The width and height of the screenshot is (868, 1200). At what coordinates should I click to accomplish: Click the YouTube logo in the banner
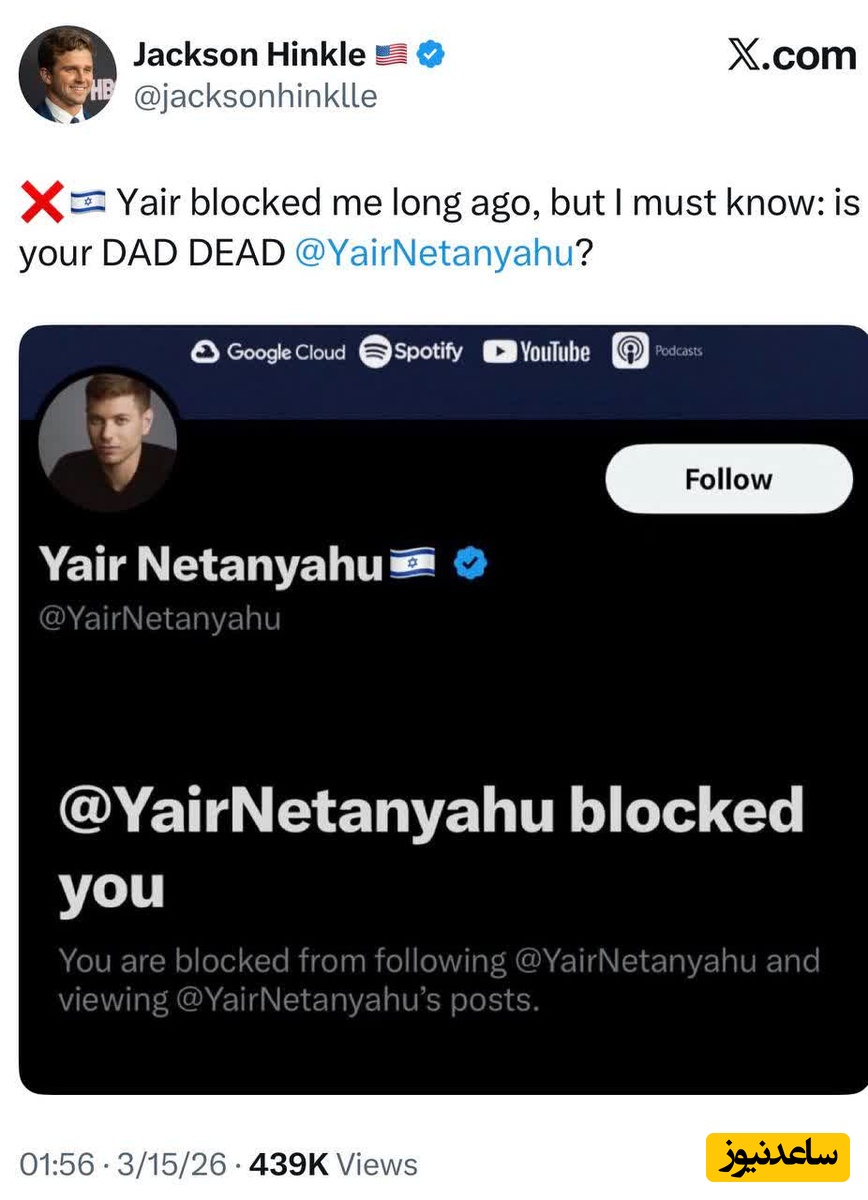pyautogui.click(x=537, y=352)
